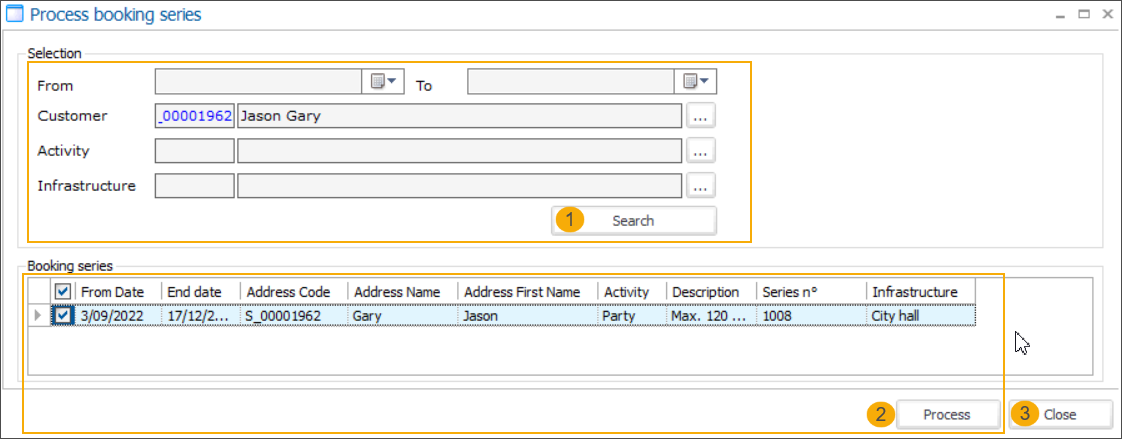This screenshot has height=439, width=1122.
Task: Select the 17/12/2... End date cell
Action: point(201,315)
